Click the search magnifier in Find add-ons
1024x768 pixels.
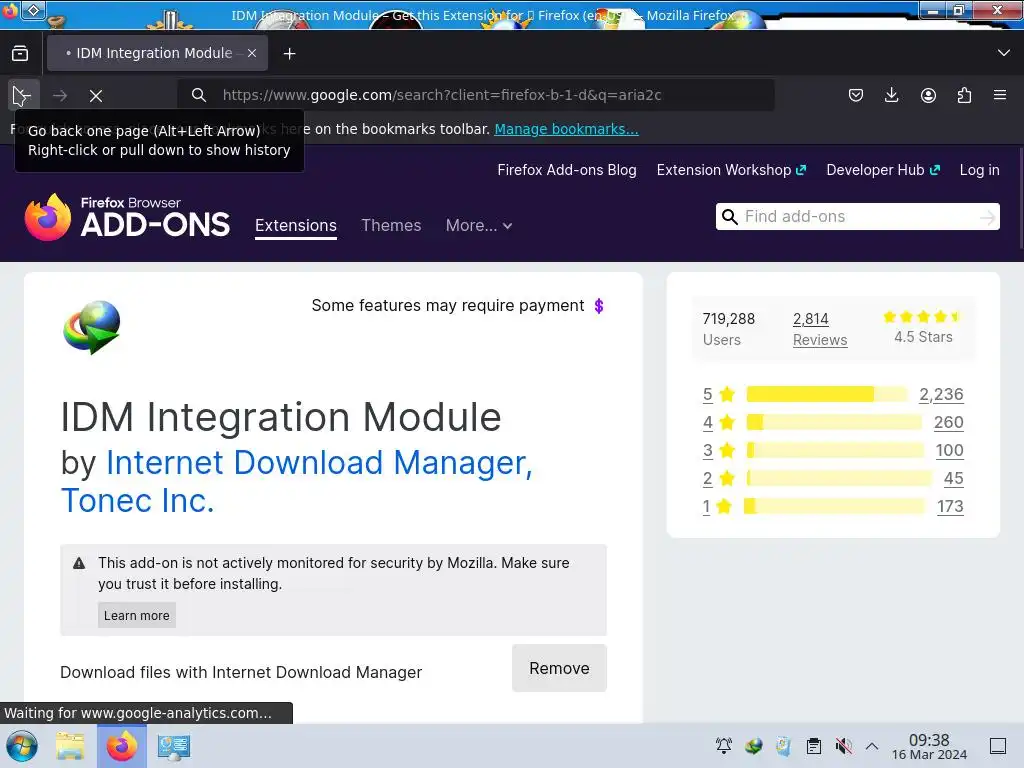coord(729,217)
